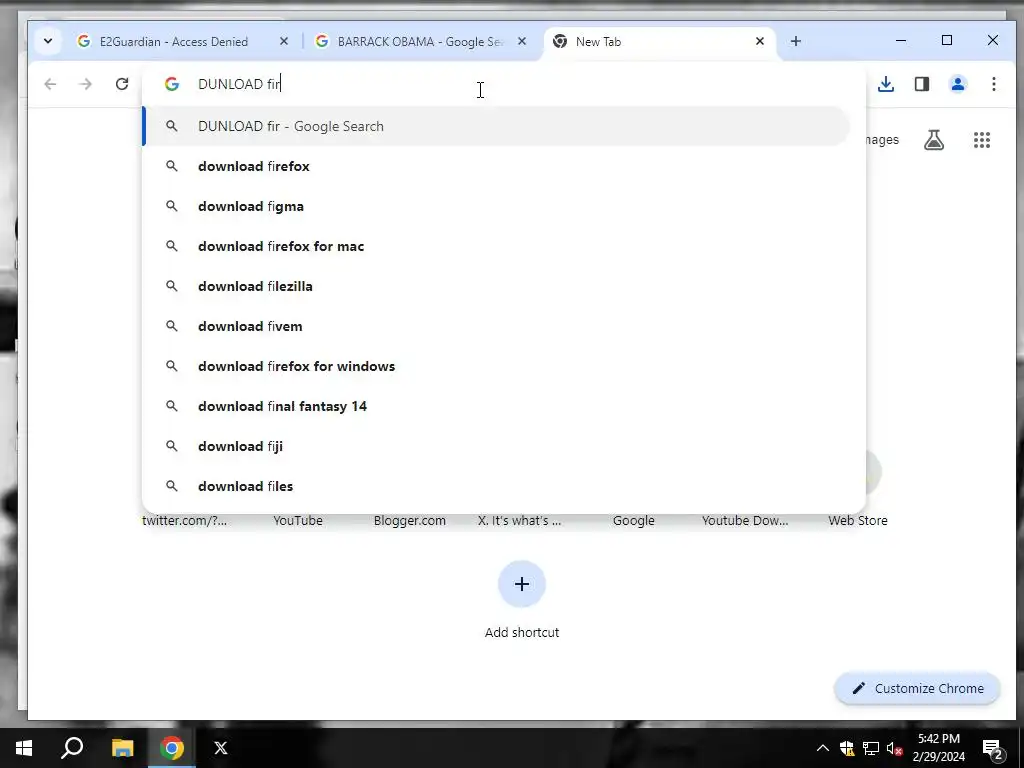The image size is (1024, 768).
Task: Select 'download firefox for windows' suggestion
Action: click(496, 366)
